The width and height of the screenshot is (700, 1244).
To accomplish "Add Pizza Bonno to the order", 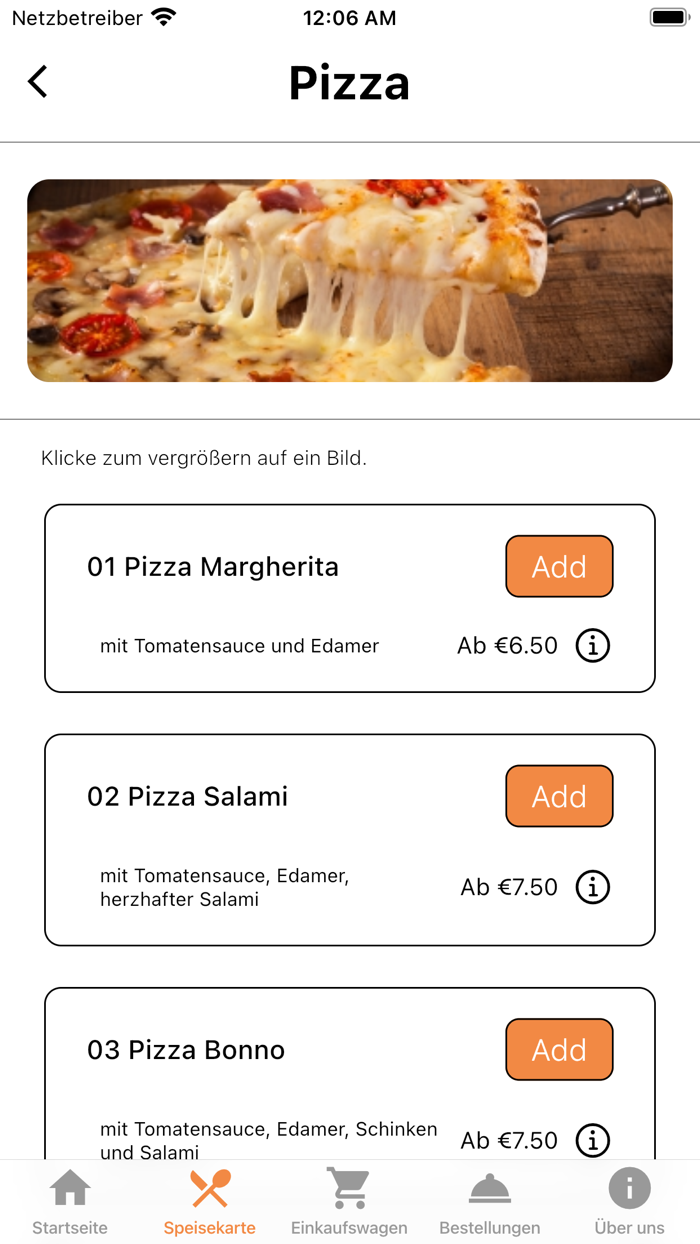I will point(559,1049).
